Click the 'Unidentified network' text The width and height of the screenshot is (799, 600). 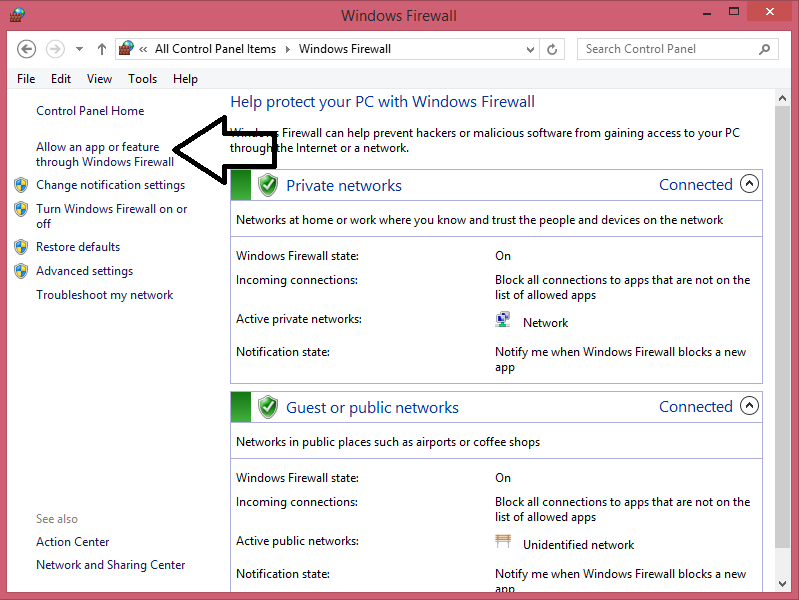(x=578, y=545)
